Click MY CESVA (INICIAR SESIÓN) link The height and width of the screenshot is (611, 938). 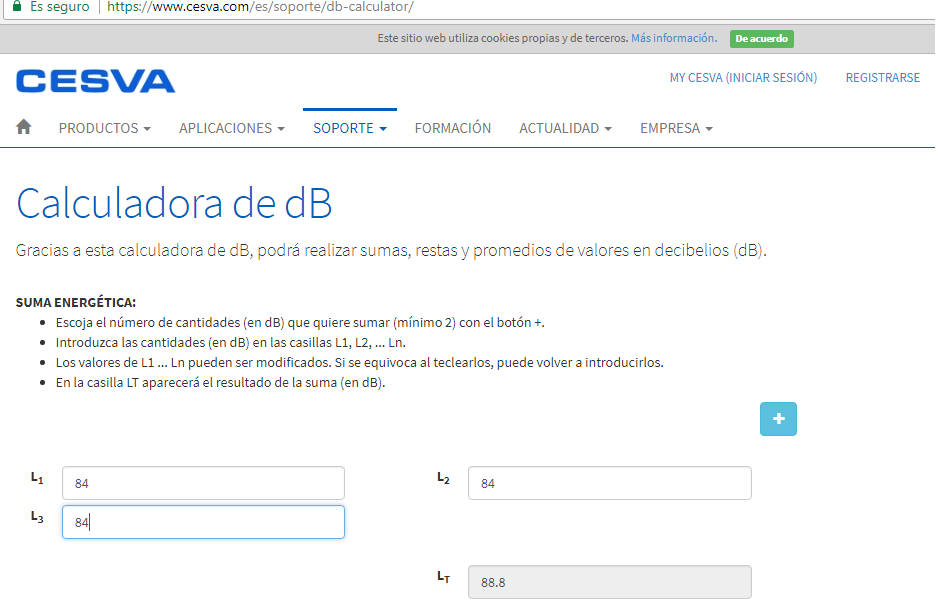(x=743, y=77)
